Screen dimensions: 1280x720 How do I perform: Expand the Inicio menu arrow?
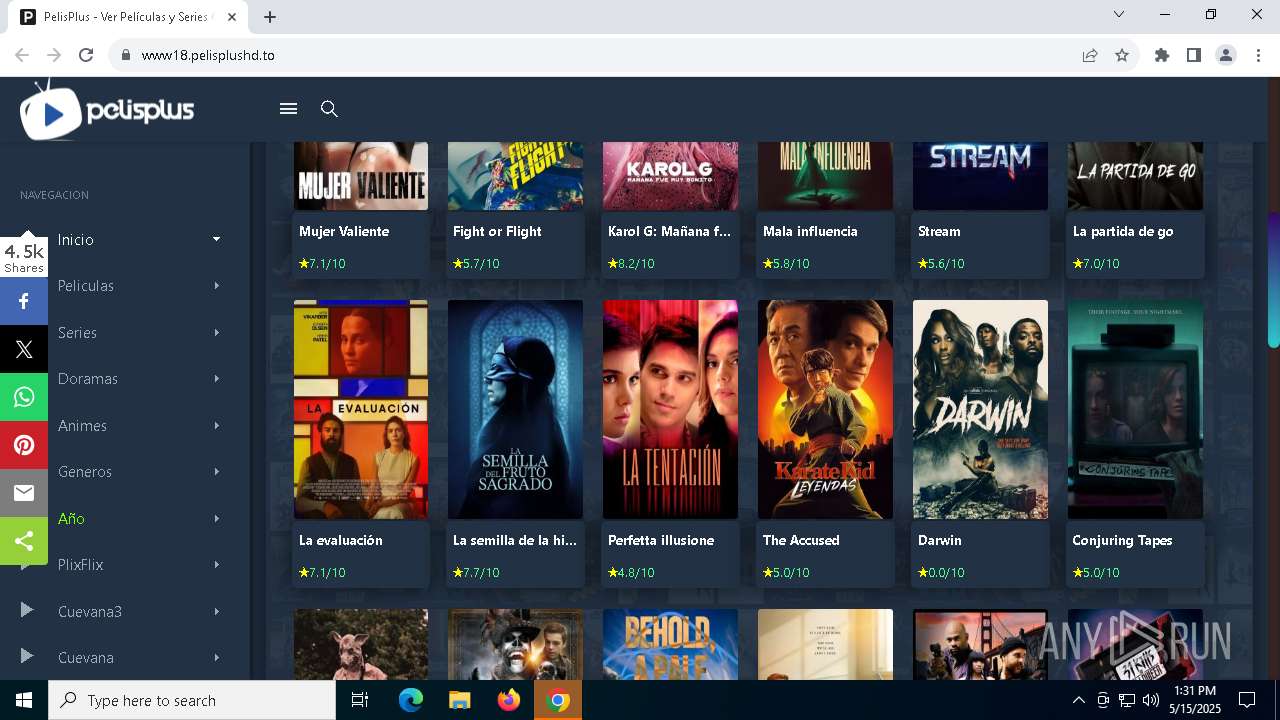coord(216,239)
